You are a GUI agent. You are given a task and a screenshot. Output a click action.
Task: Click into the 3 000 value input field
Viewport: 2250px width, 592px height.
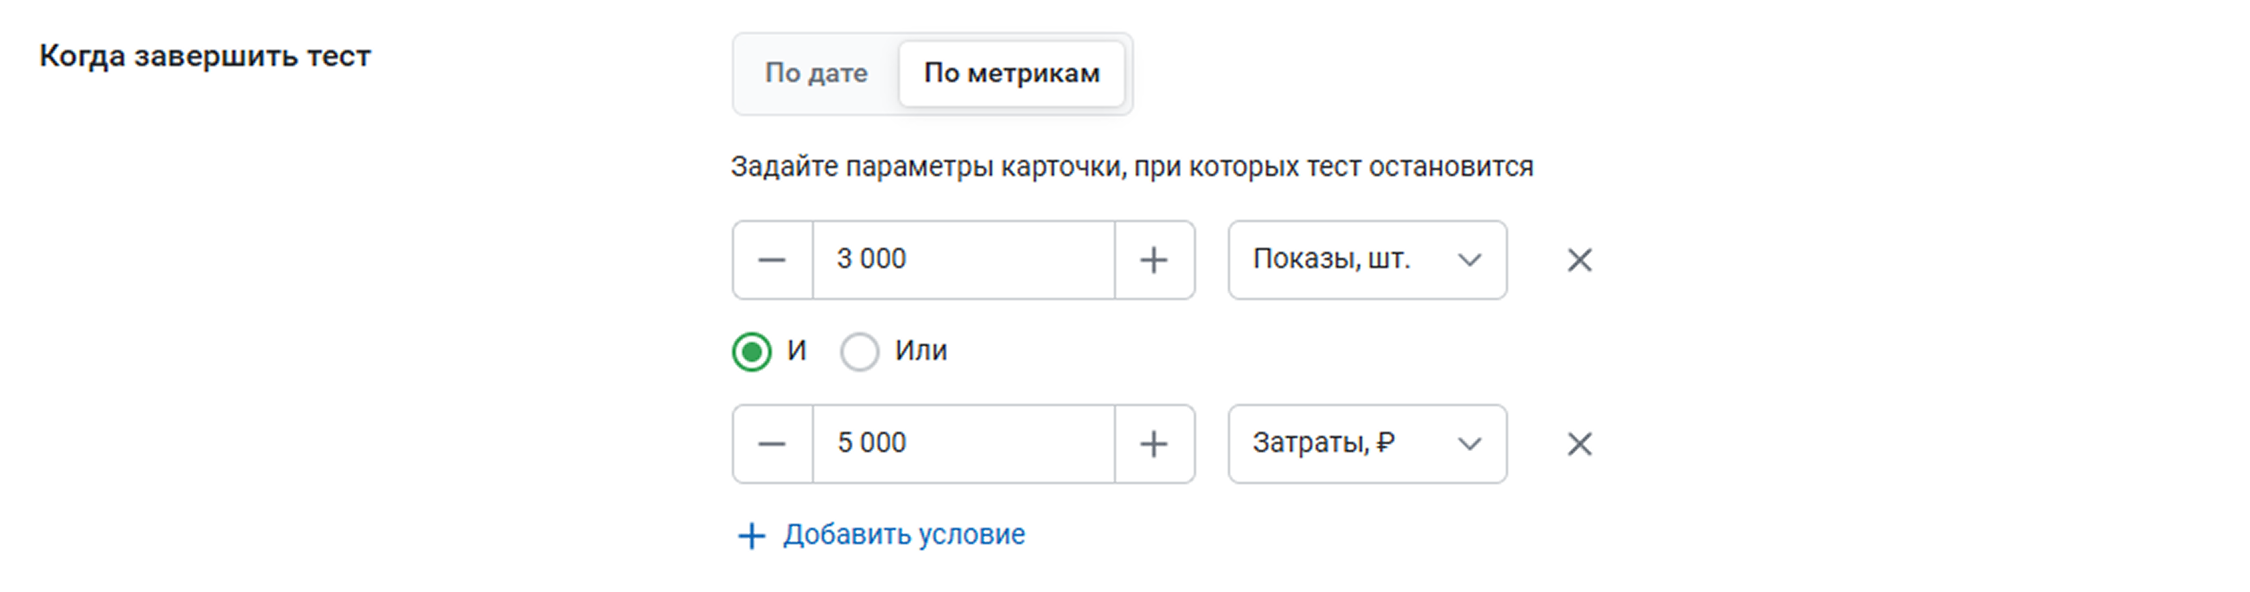pos(963,260)
